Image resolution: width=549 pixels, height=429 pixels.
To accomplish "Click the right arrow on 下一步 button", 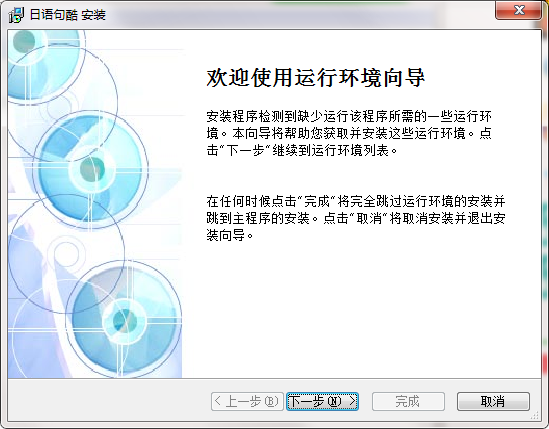I will (x=353, y=401).
